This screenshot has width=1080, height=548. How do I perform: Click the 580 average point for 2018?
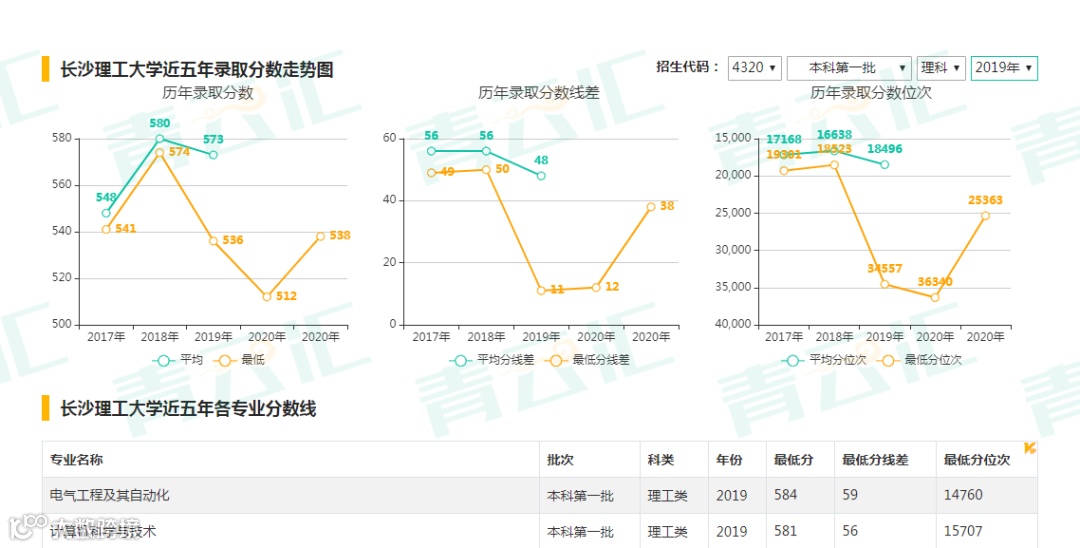(x=160, y=138)
